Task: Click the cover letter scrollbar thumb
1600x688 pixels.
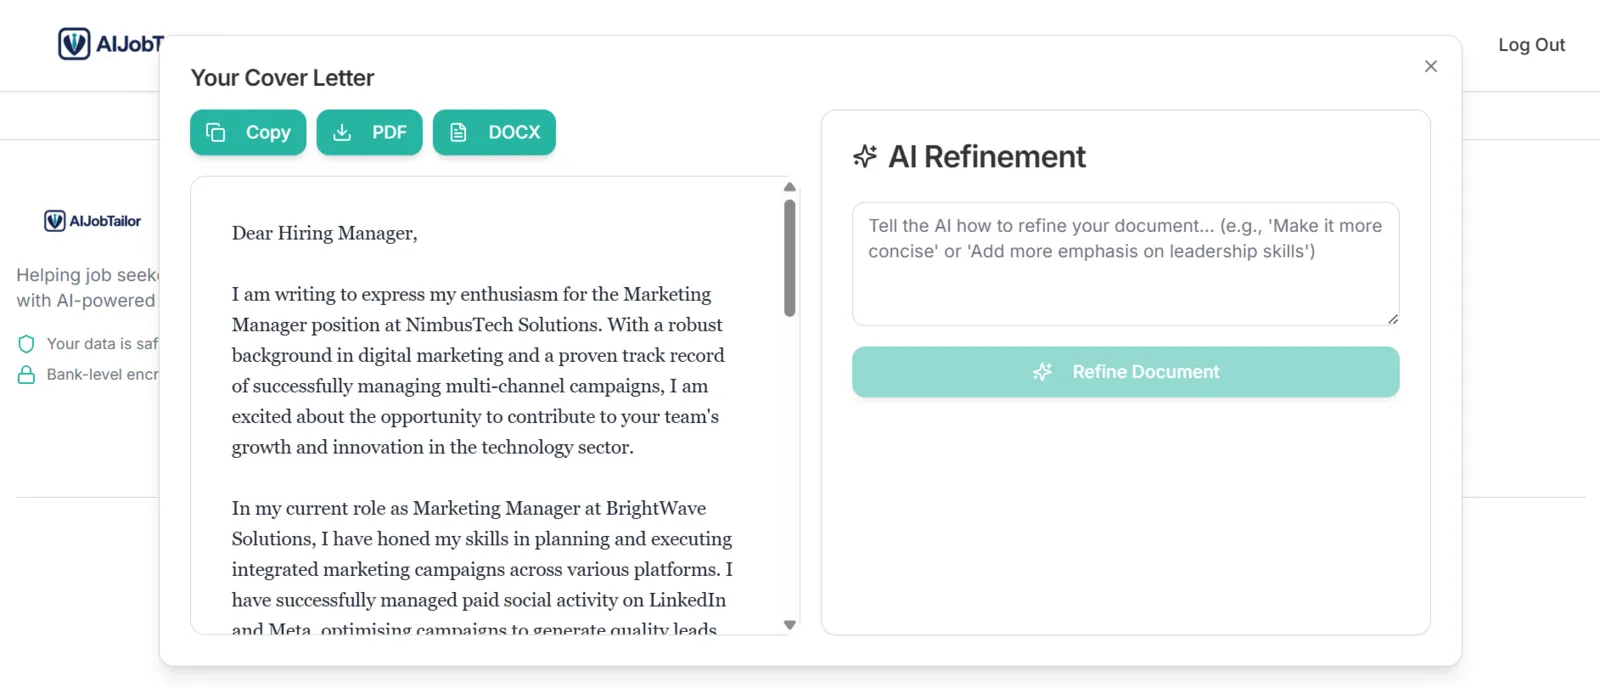Action: 789,258
